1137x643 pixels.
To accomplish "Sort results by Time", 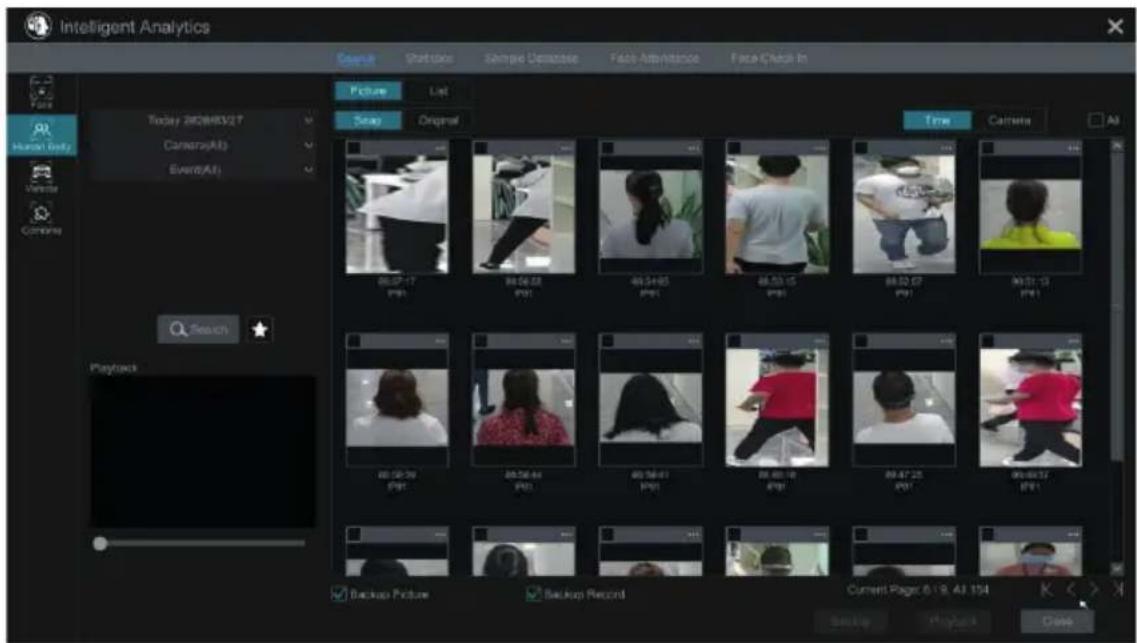I will coord(938,120).
